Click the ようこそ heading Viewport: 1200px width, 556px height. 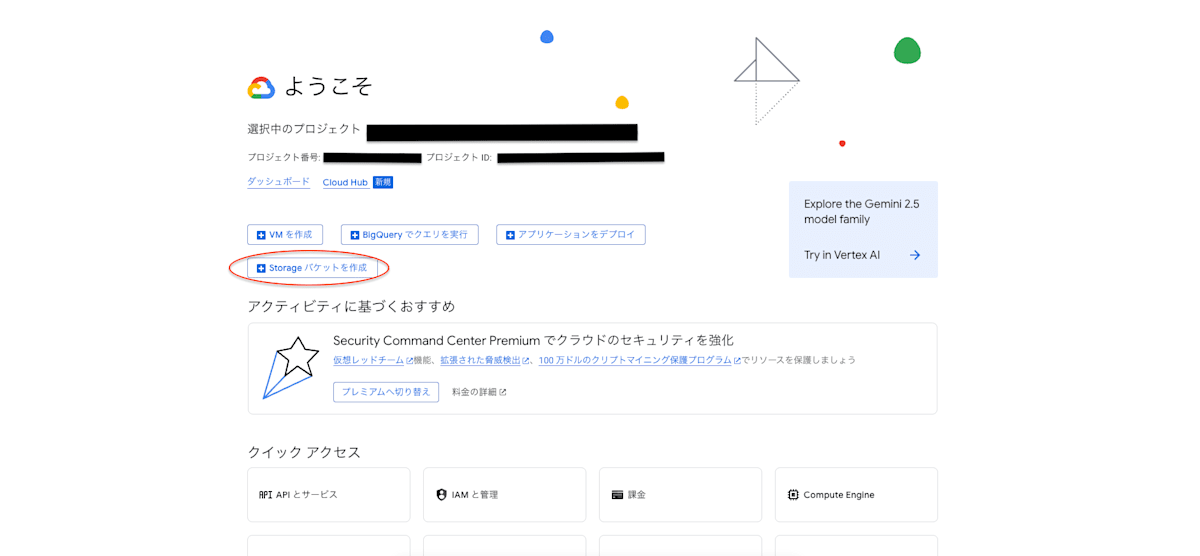point(328,87)
